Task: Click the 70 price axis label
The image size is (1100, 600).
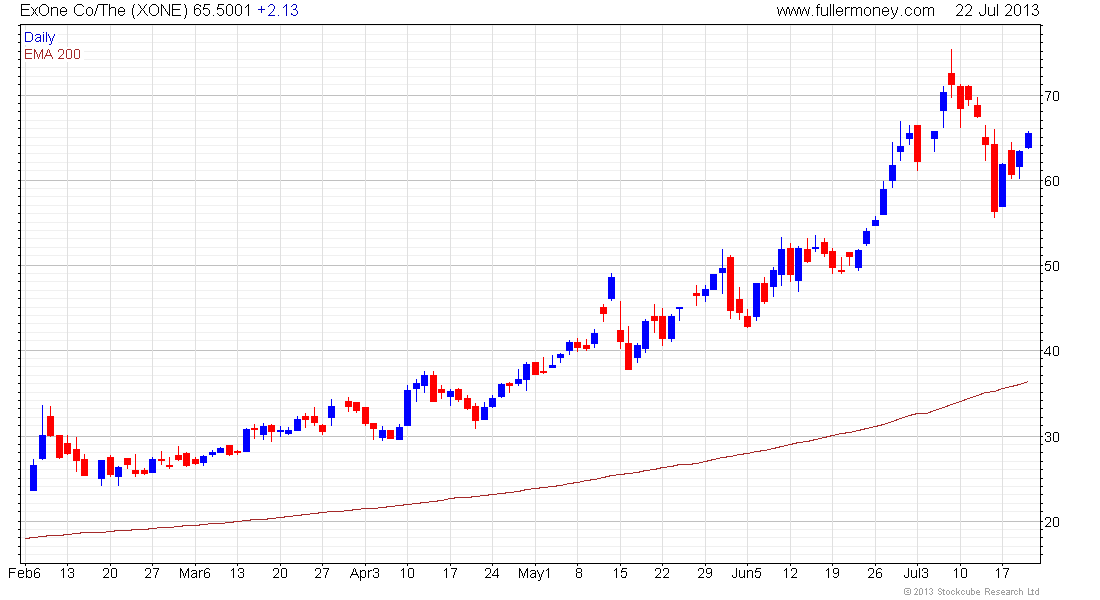Action: 1052,96
